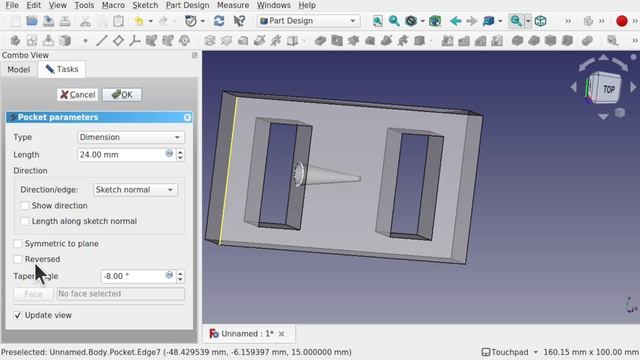Switch to the Model tab

(19, 69)
